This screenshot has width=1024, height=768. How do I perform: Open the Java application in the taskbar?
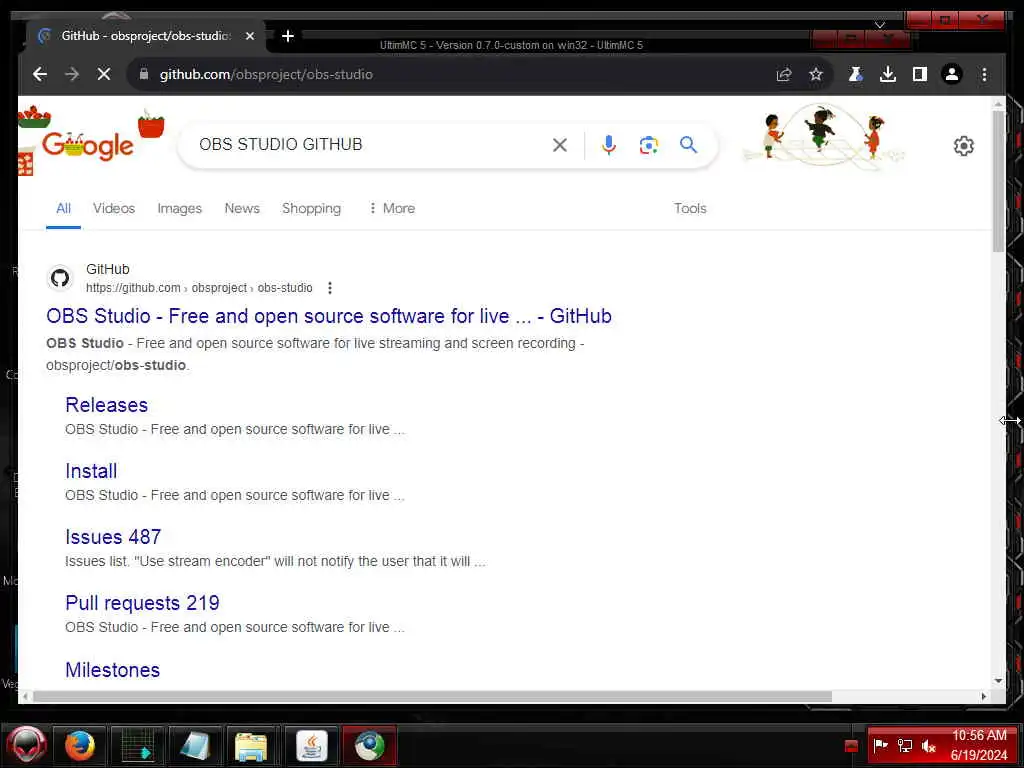(x=312, y=746)
